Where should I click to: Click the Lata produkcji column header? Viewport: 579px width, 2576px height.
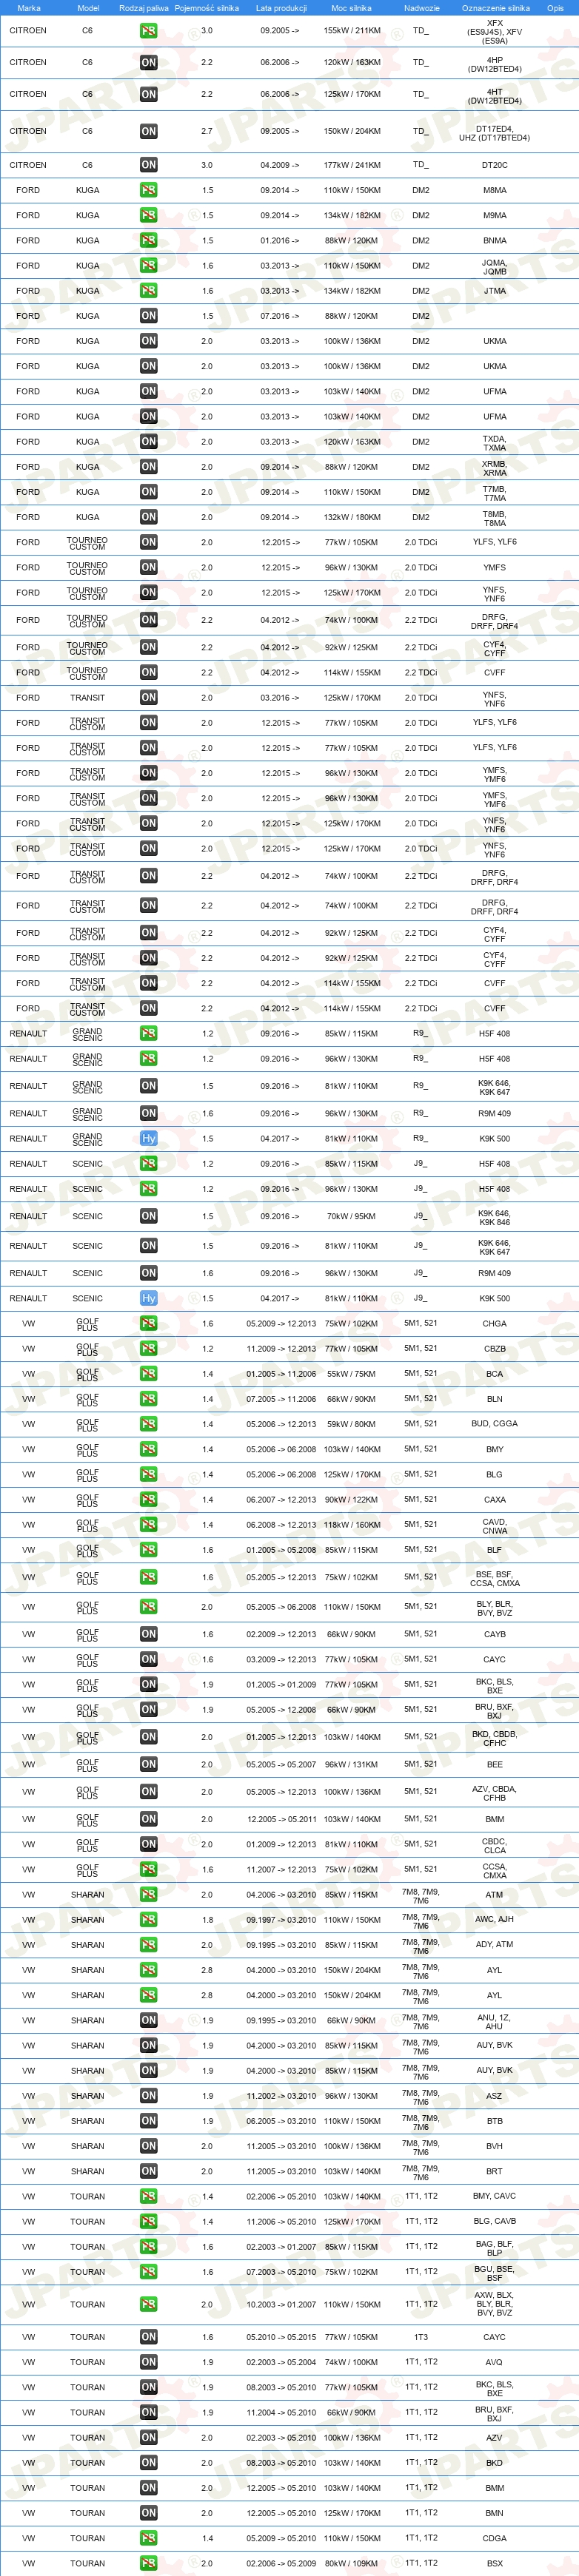[x=281, y=8]
